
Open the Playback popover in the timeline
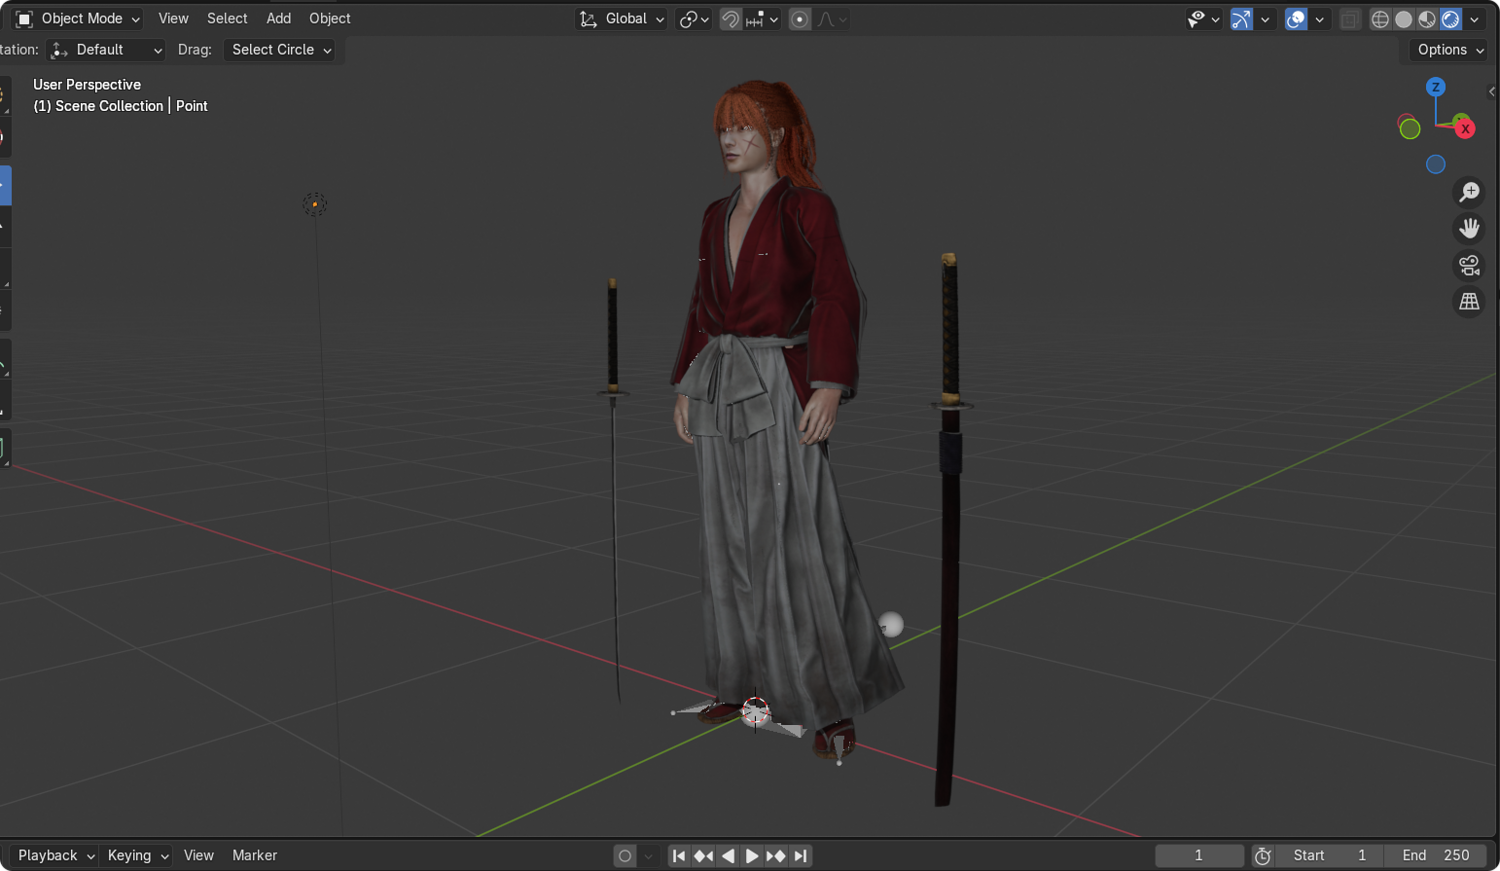point(55,856)
